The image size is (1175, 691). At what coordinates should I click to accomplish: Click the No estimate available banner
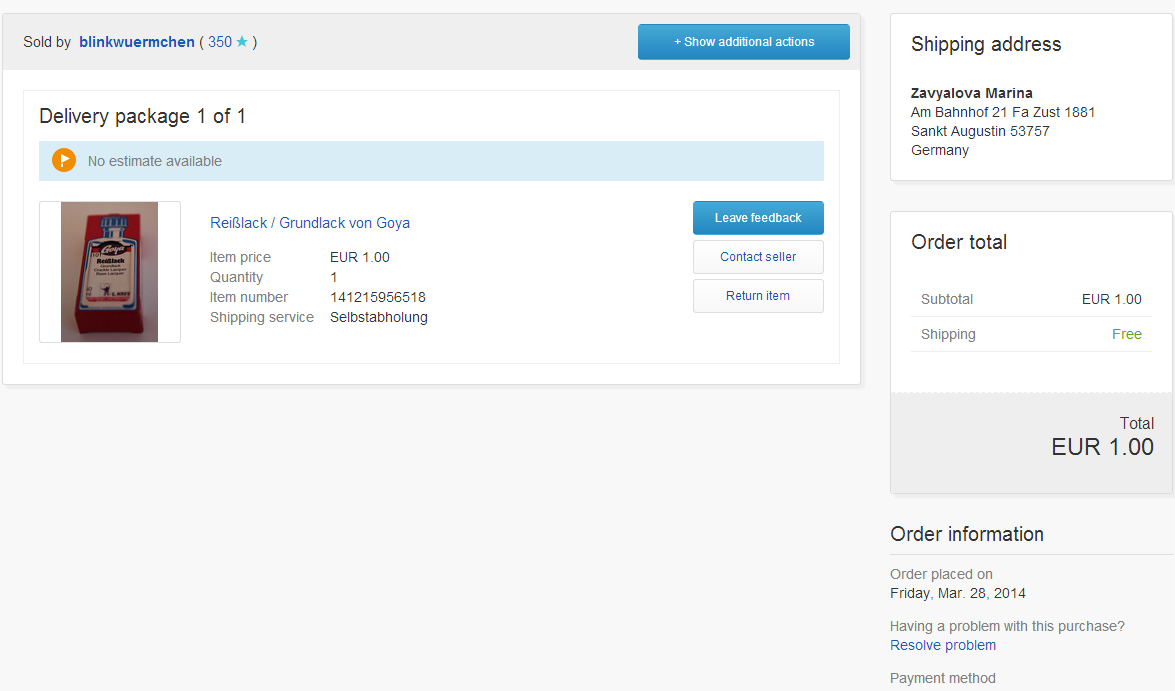[155, 161]
